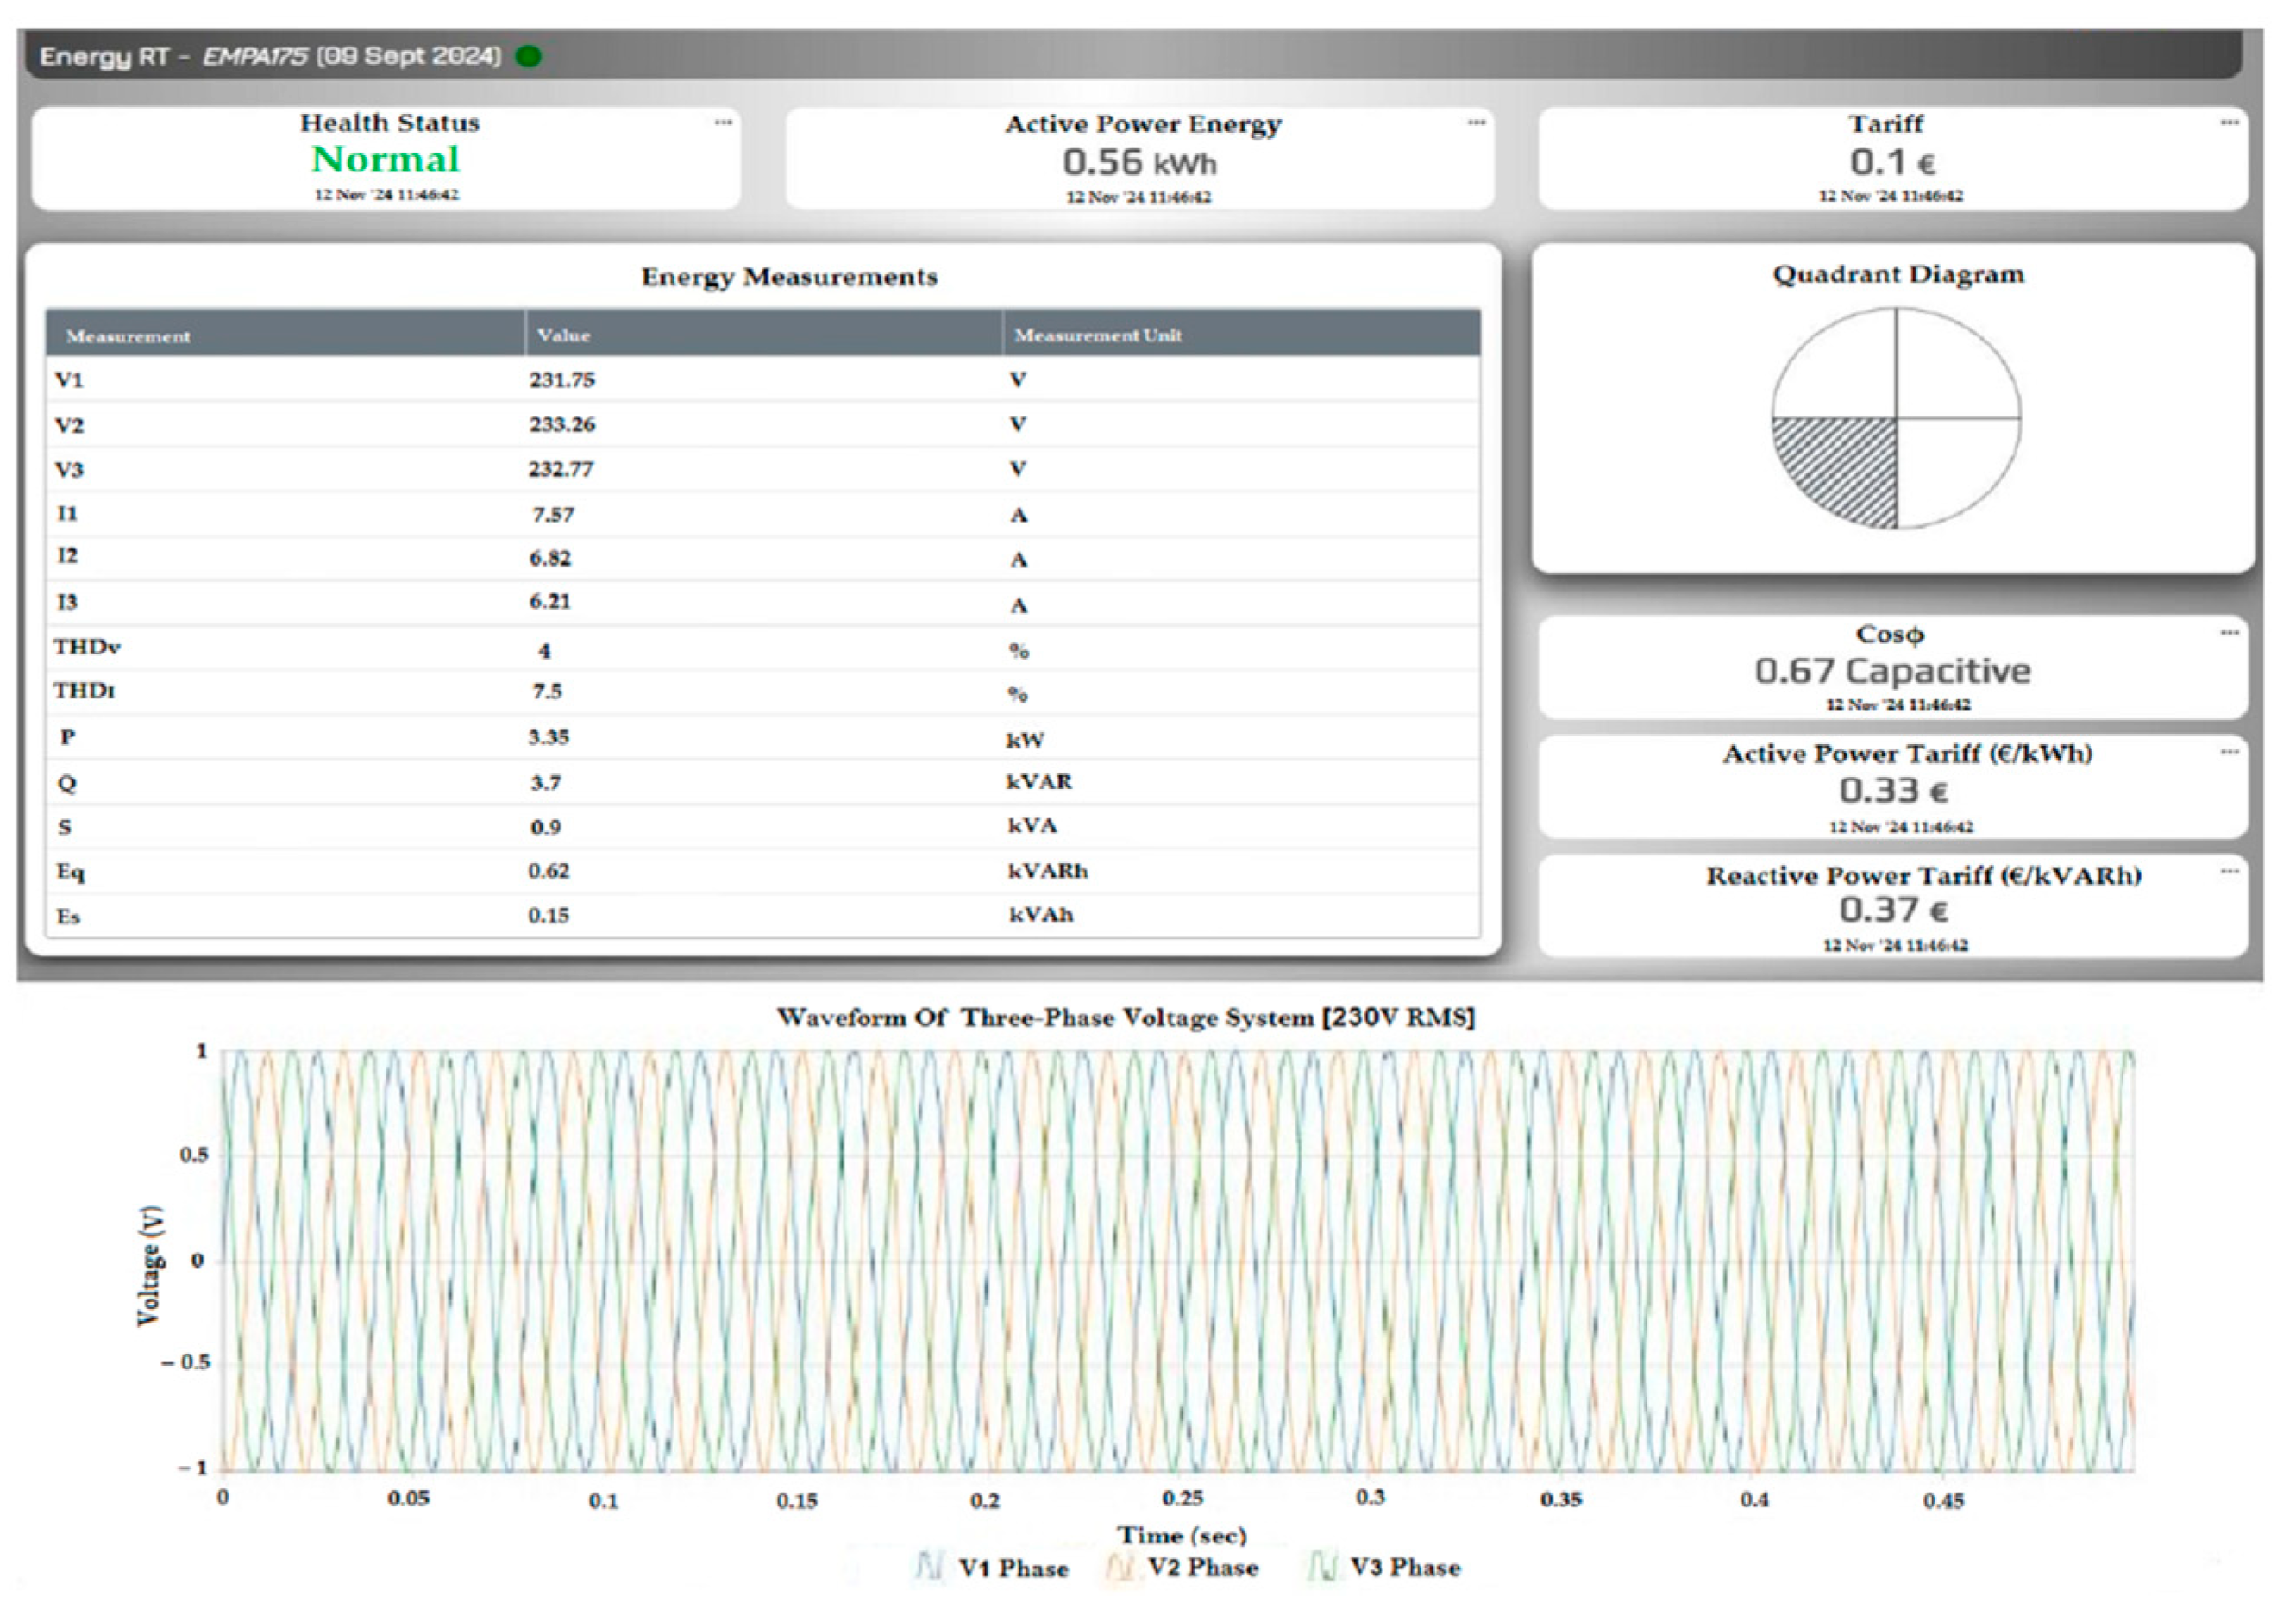Click waveform chart at 0.25 sec mark

pos(1181,1260)
